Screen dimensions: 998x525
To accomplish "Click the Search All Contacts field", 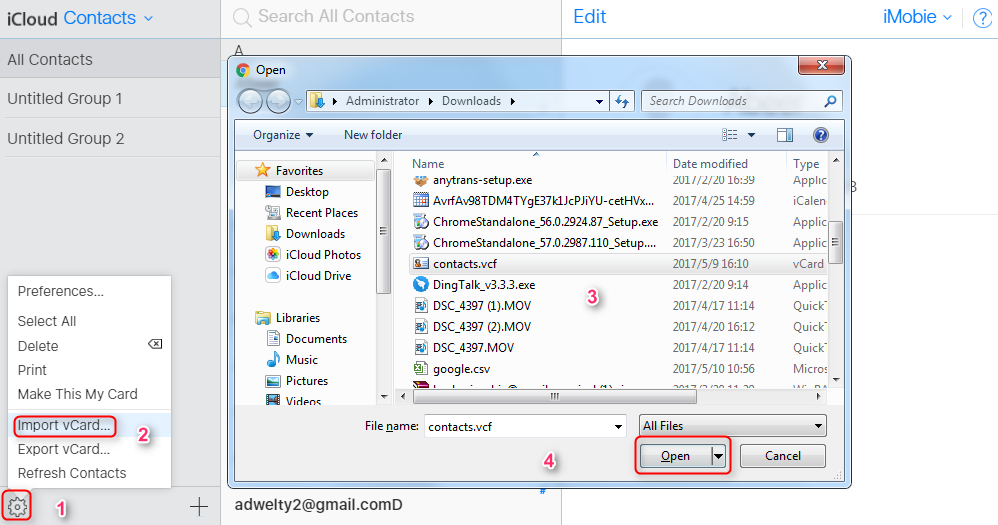I will point(336,17).
